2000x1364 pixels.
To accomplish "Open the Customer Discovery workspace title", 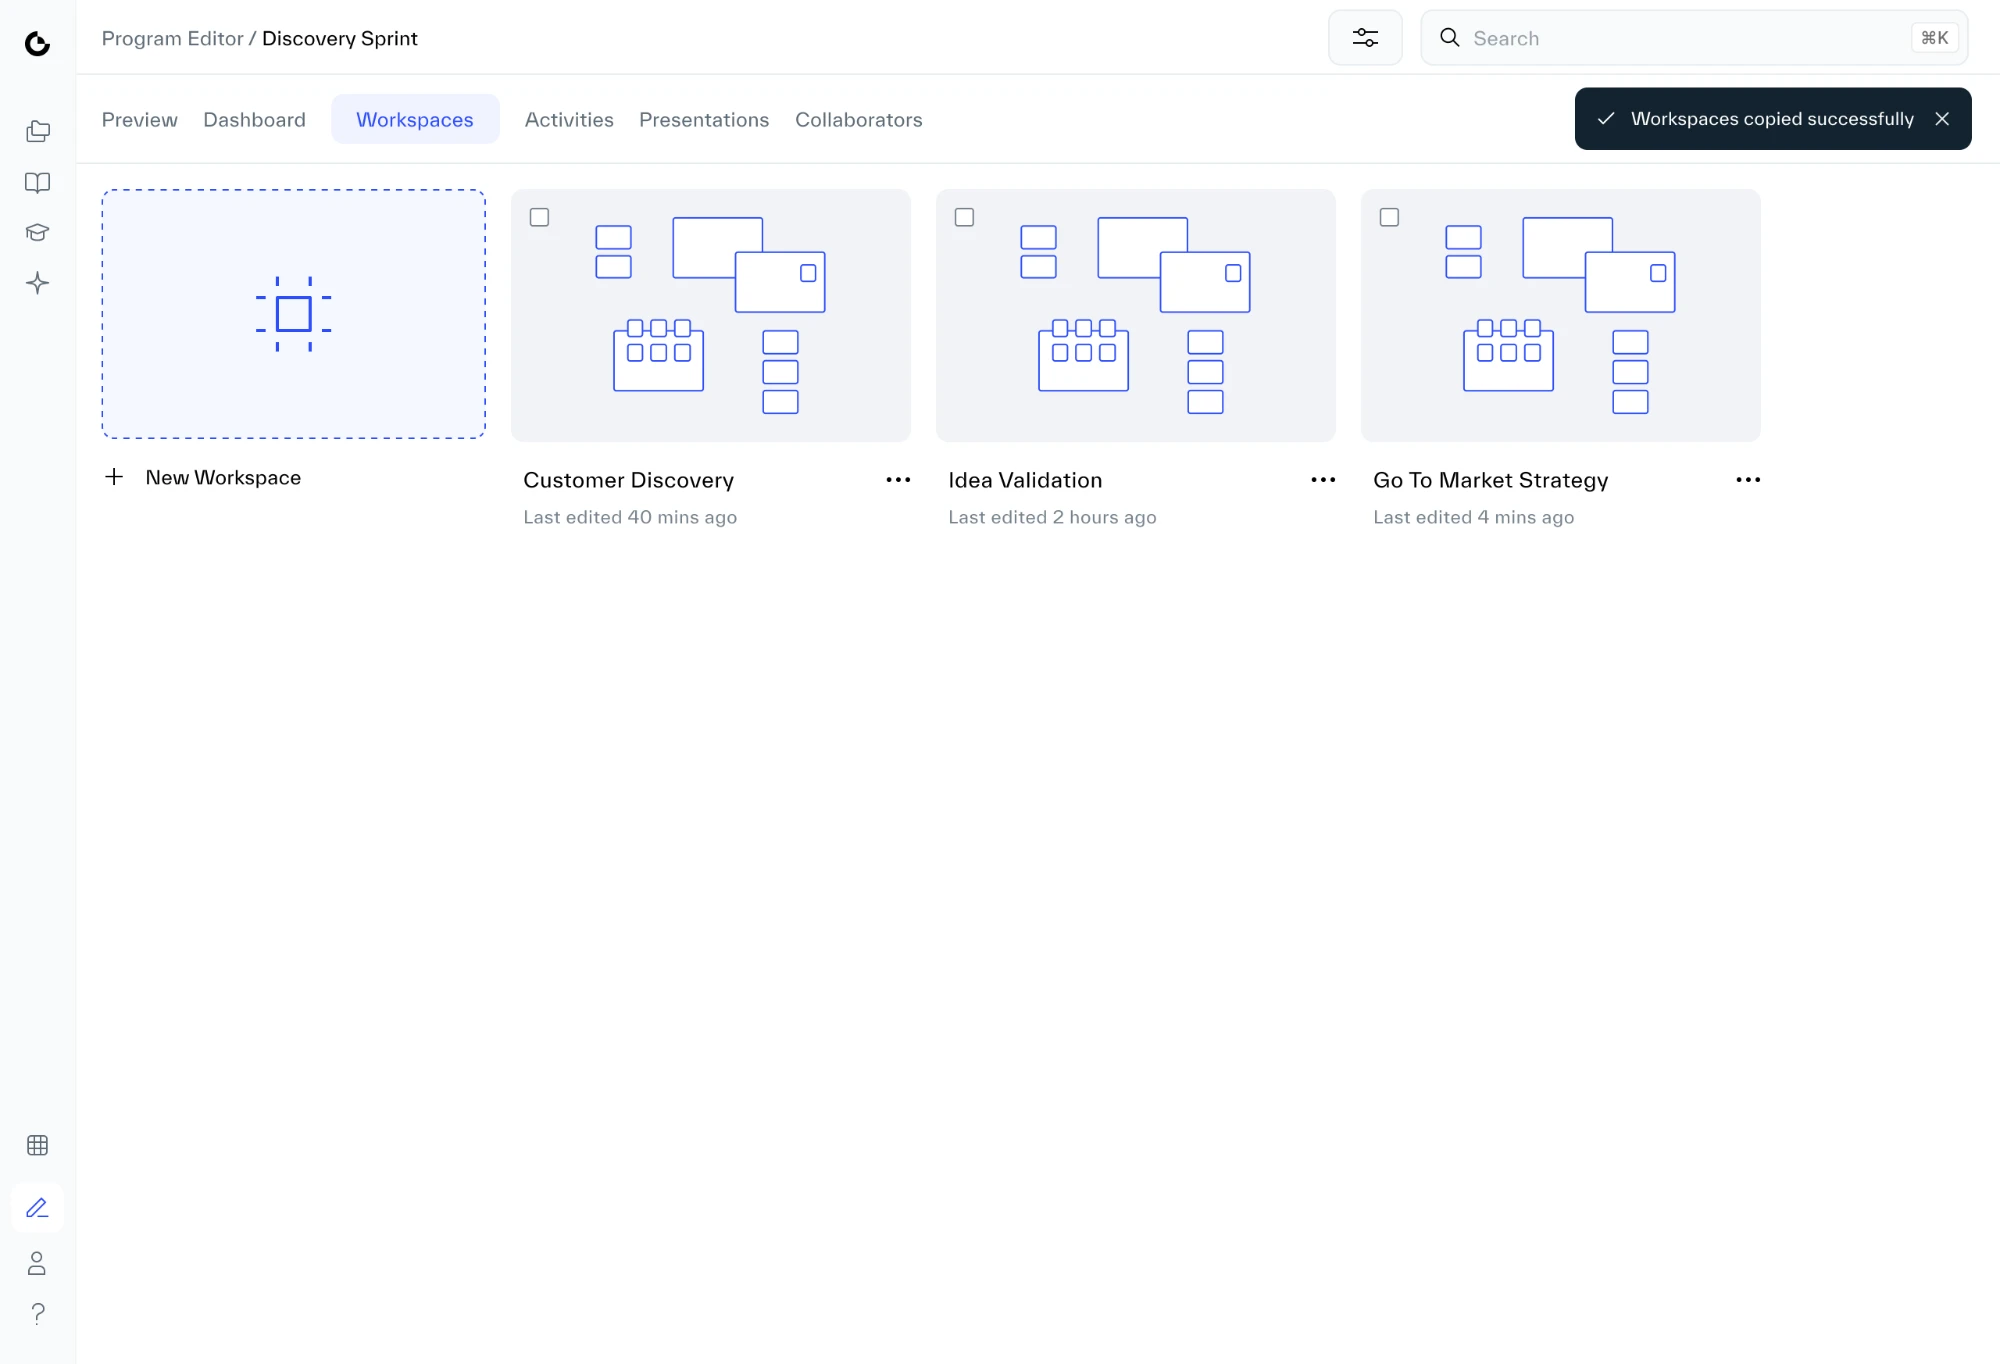I will (629, 480).
